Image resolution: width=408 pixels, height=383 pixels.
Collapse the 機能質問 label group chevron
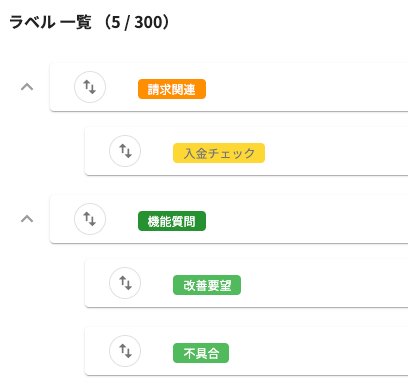click(27, 219)
